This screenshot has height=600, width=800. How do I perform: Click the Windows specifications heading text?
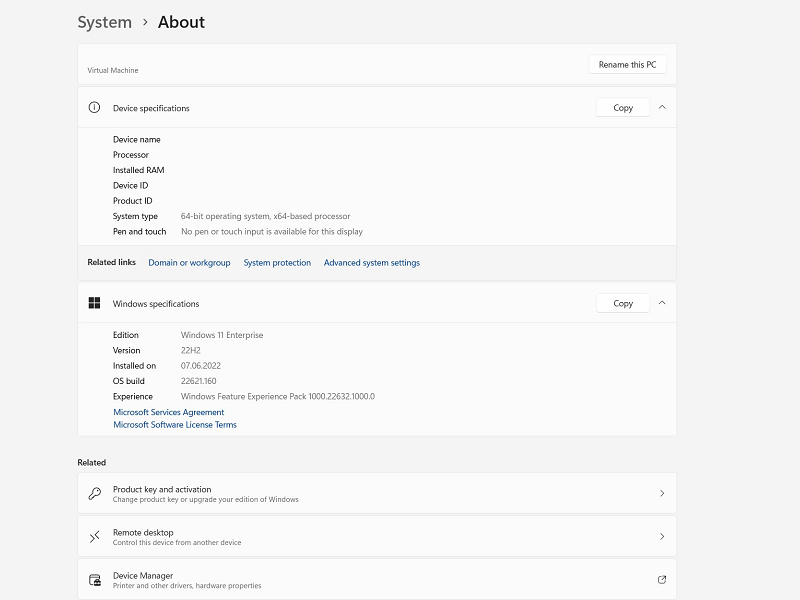point(156,304)
